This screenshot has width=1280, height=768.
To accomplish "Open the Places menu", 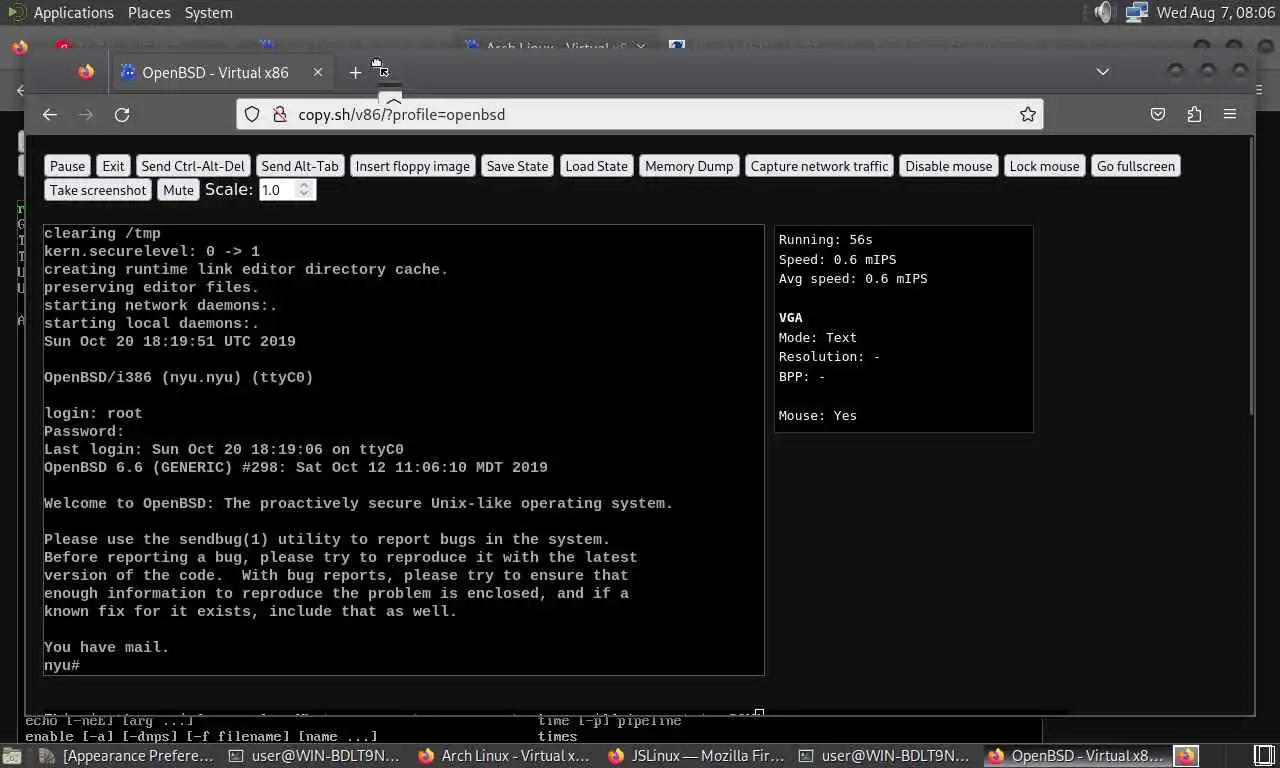I will coord(149,13).
